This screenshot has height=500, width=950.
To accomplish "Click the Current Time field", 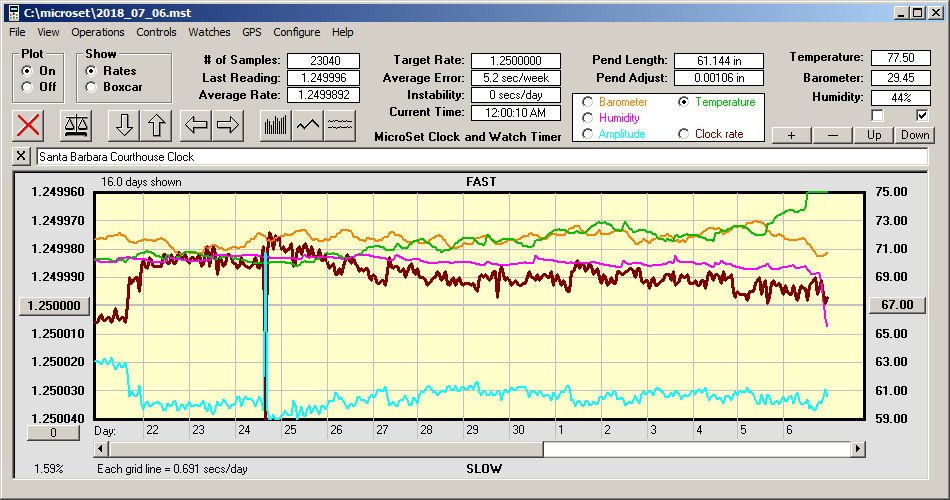I will [516, 112].
